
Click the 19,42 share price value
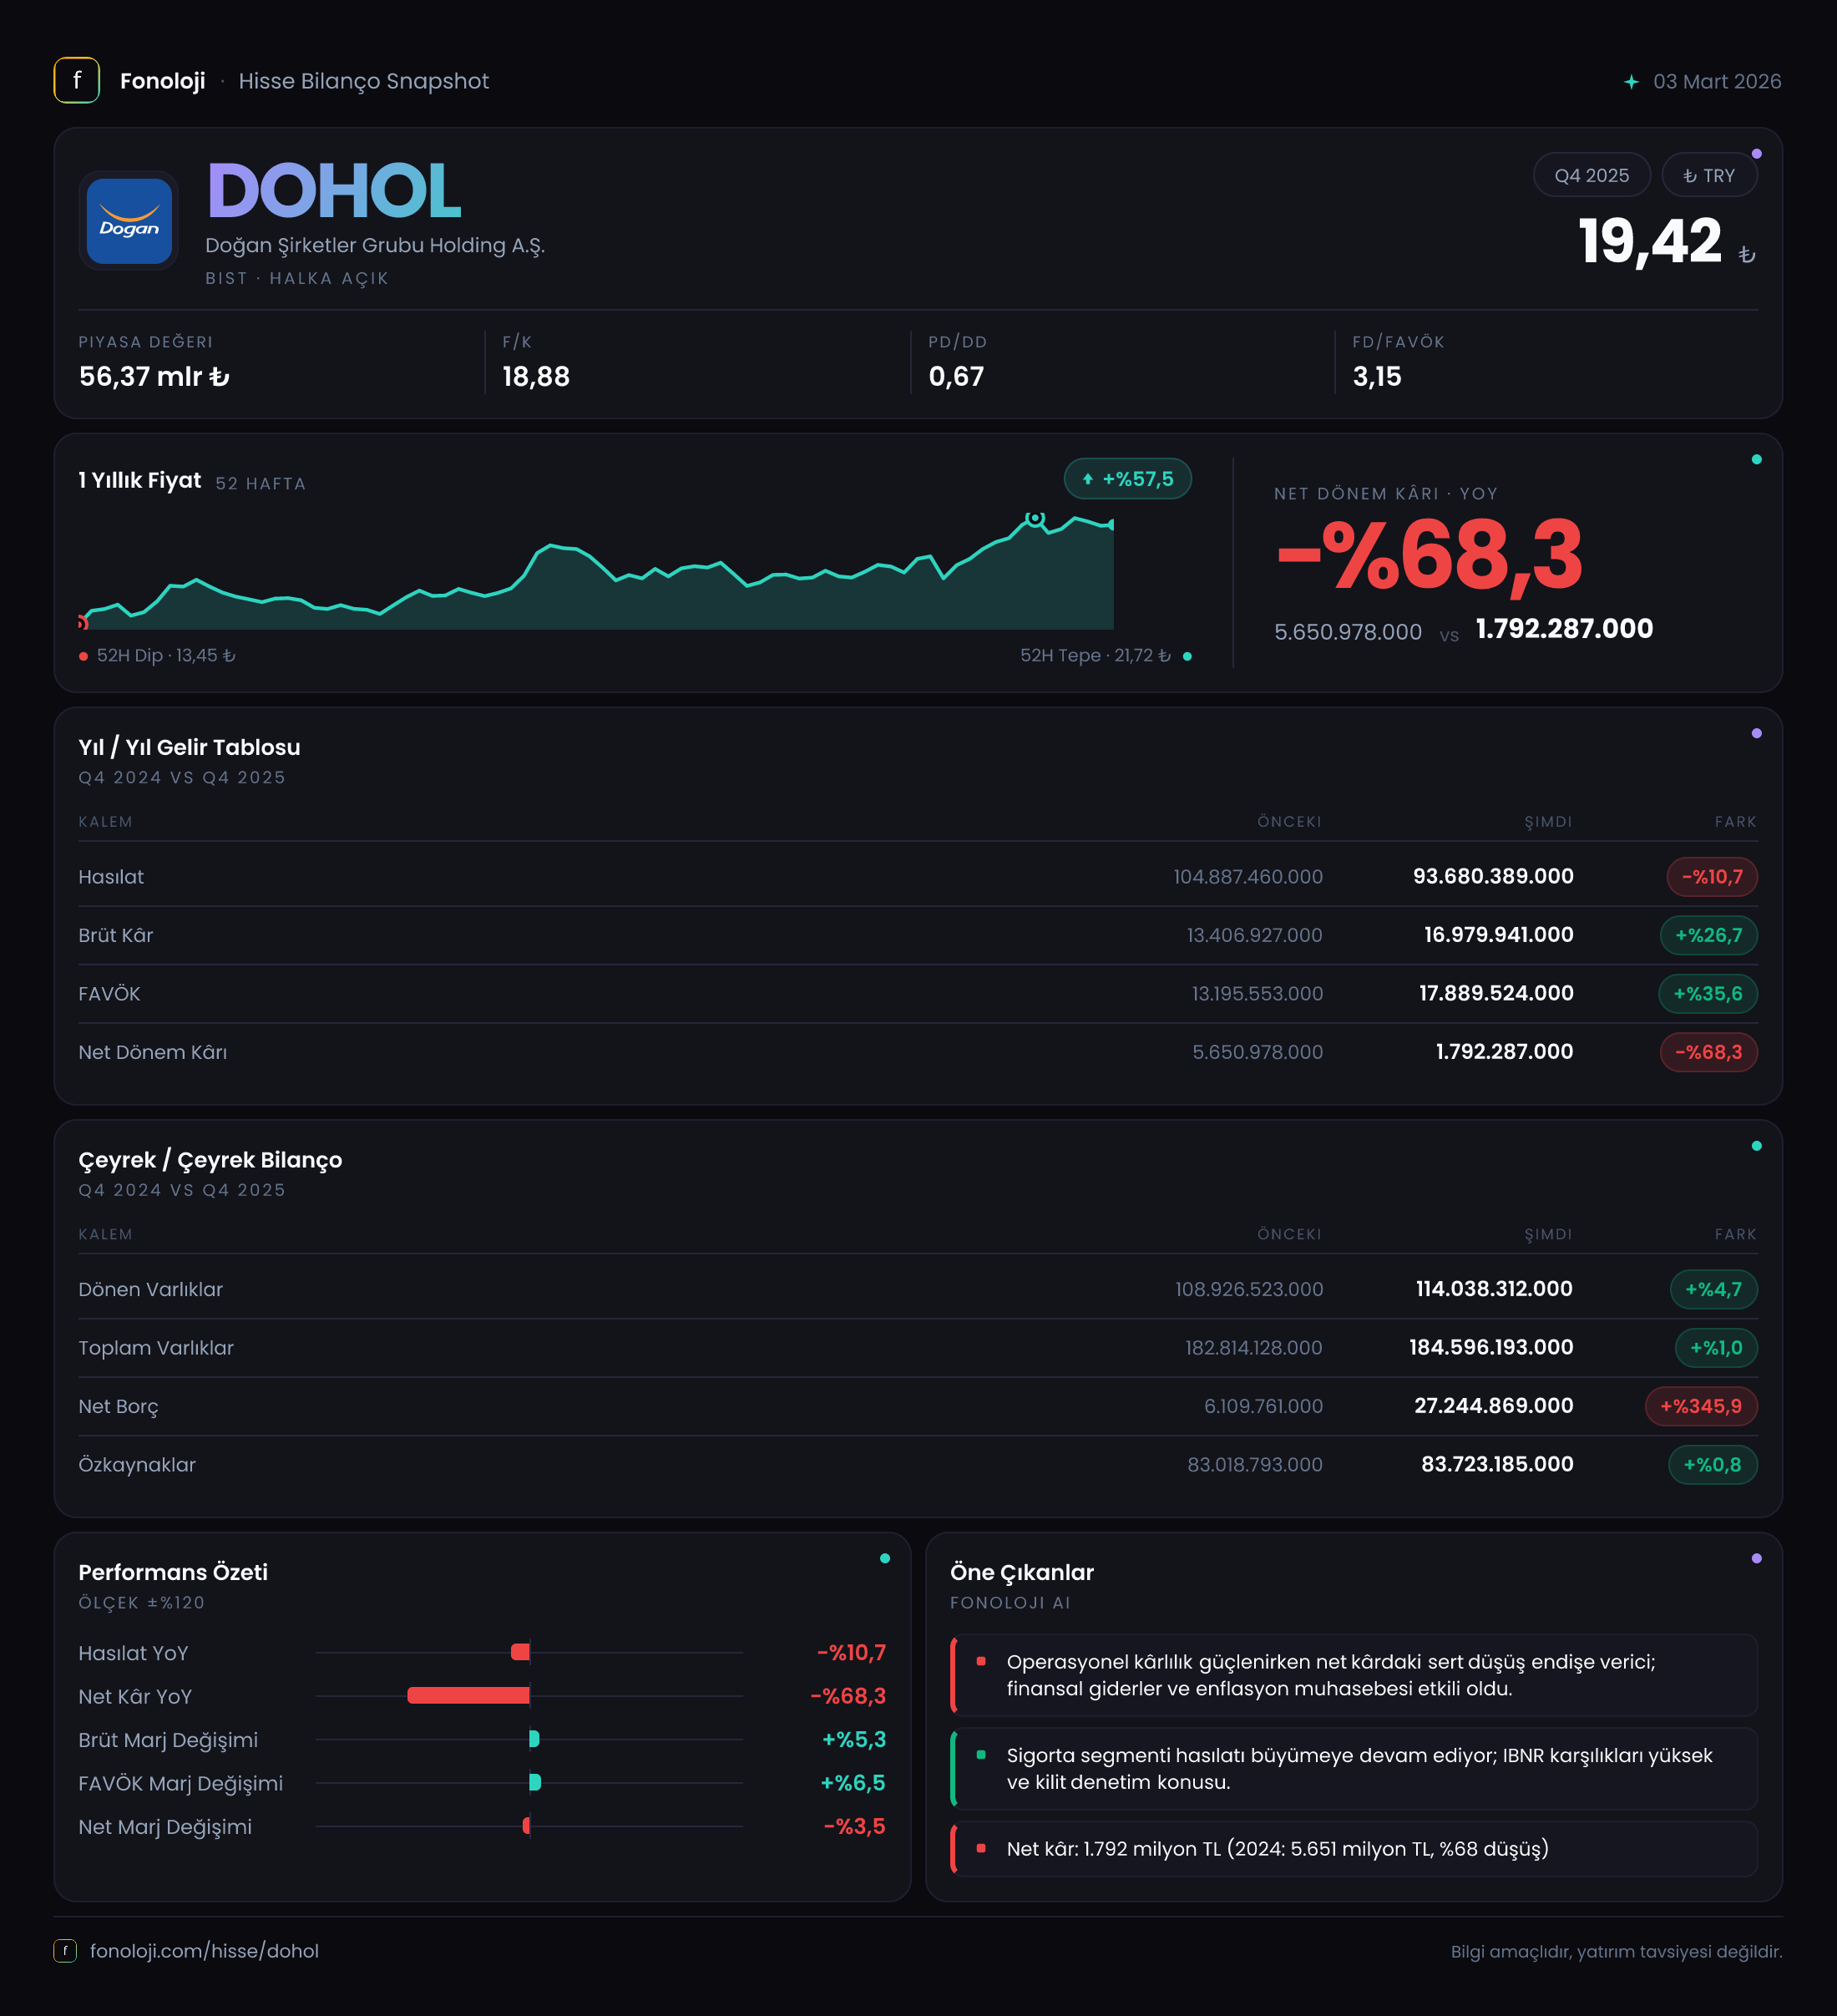(1650, 241)
